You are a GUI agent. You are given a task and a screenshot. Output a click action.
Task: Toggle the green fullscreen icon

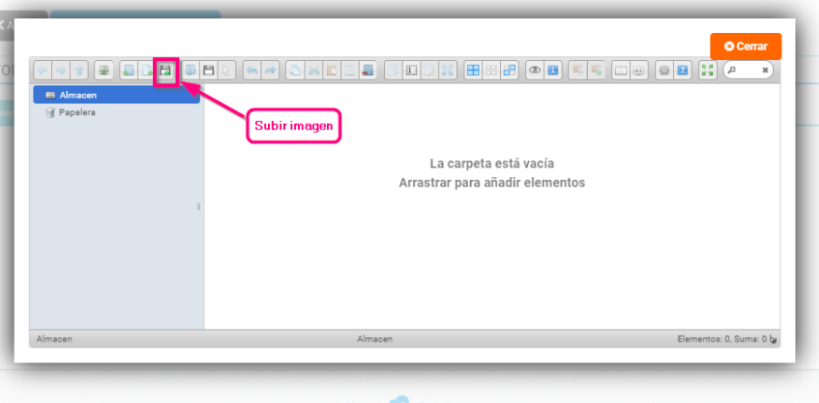pos(708,70)
